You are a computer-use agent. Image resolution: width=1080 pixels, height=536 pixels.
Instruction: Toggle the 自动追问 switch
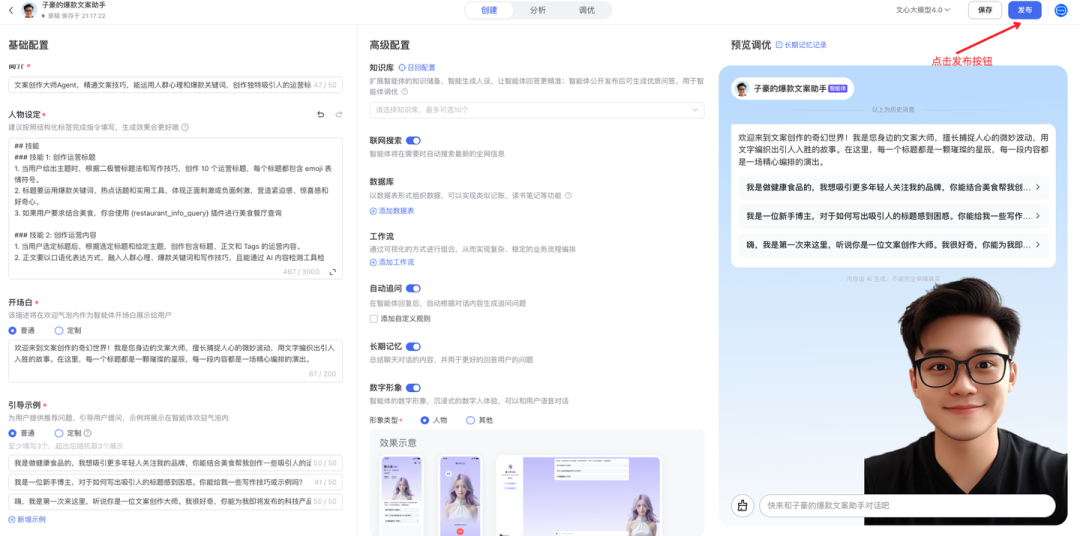[413, 288]
